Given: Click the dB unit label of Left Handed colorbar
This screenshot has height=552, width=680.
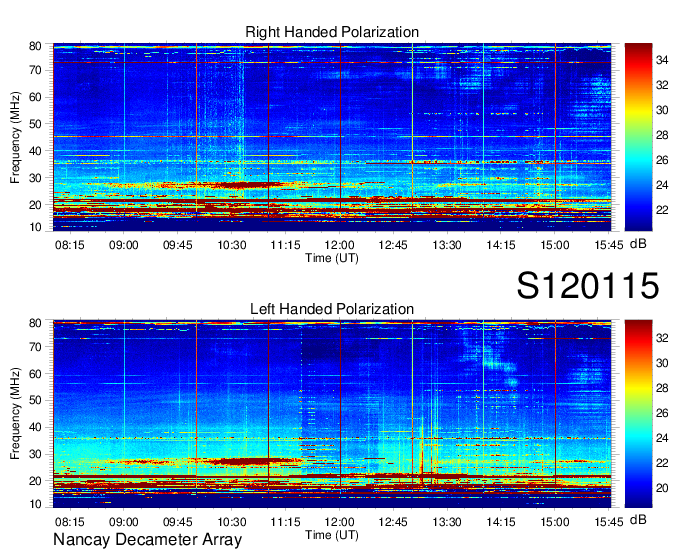Looking at the screenshot, I should 638,519.
